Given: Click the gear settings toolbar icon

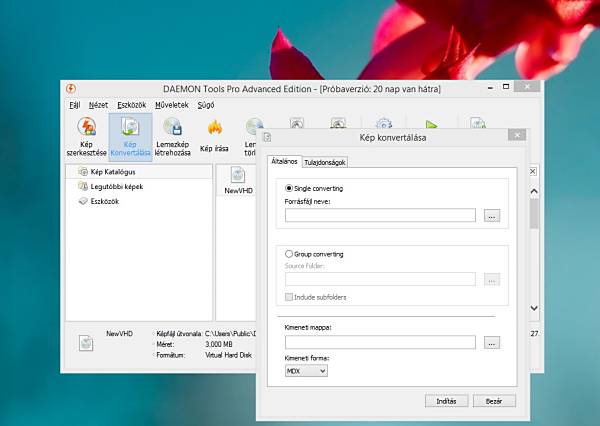Looking at the screenshot, I should (383, 123).
